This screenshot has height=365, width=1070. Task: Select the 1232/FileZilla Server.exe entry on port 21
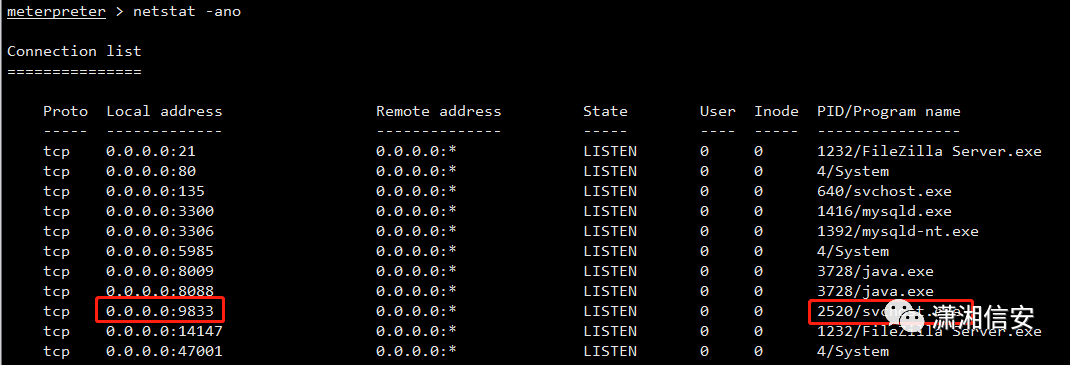[x=929, y=151]
